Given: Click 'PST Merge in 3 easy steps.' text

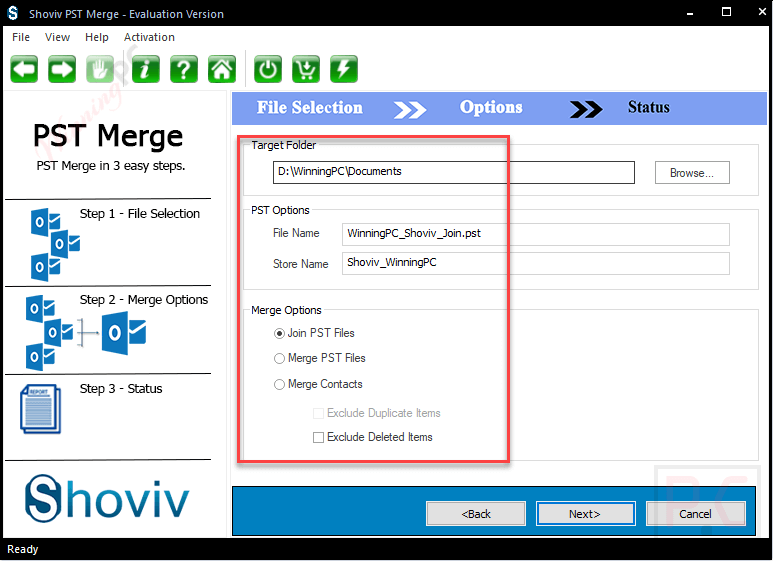Looking at the screenshot, I should [111, 166].
